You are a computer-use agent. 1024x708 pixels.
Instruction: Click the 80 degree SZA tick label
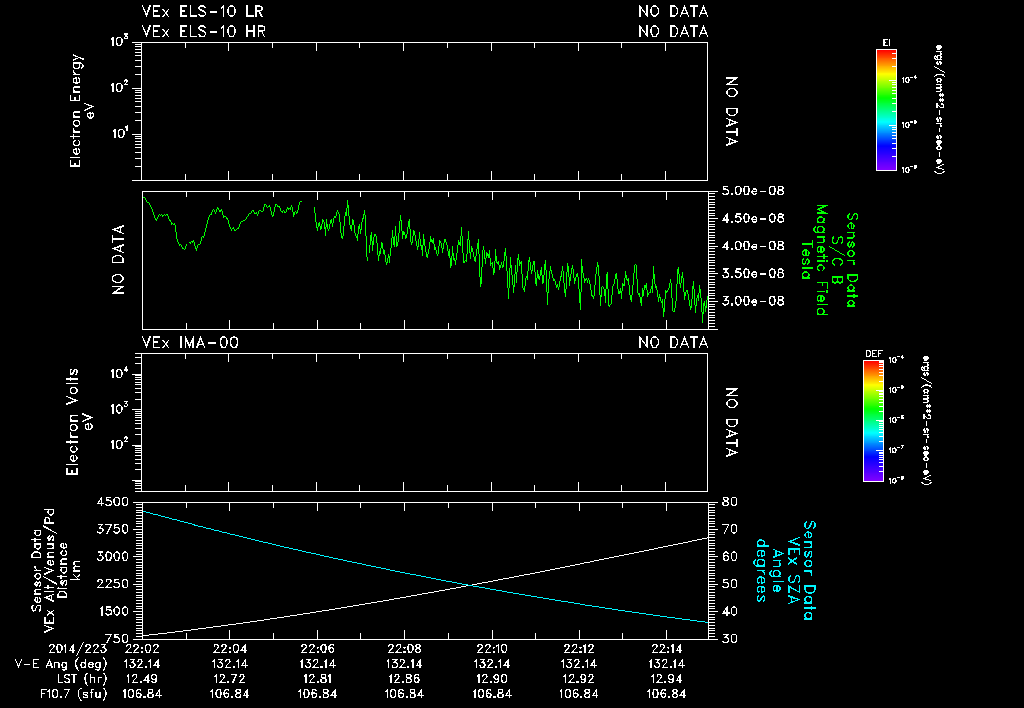[729, 502]
